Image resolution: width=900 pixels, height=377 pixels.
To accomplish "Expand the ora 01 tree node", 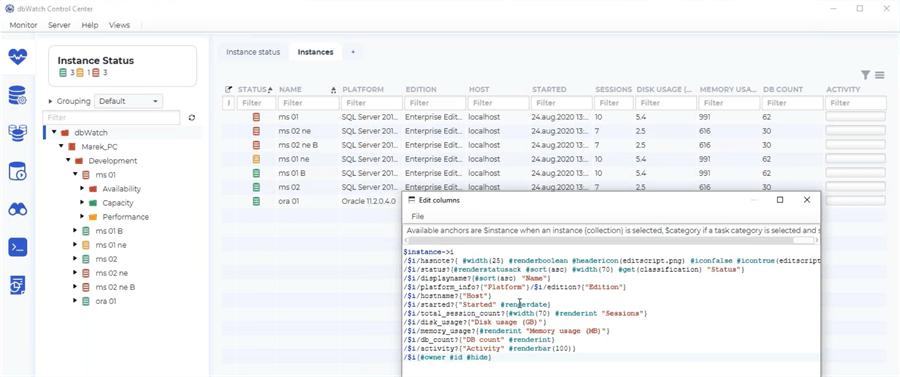I will point(75,301).
